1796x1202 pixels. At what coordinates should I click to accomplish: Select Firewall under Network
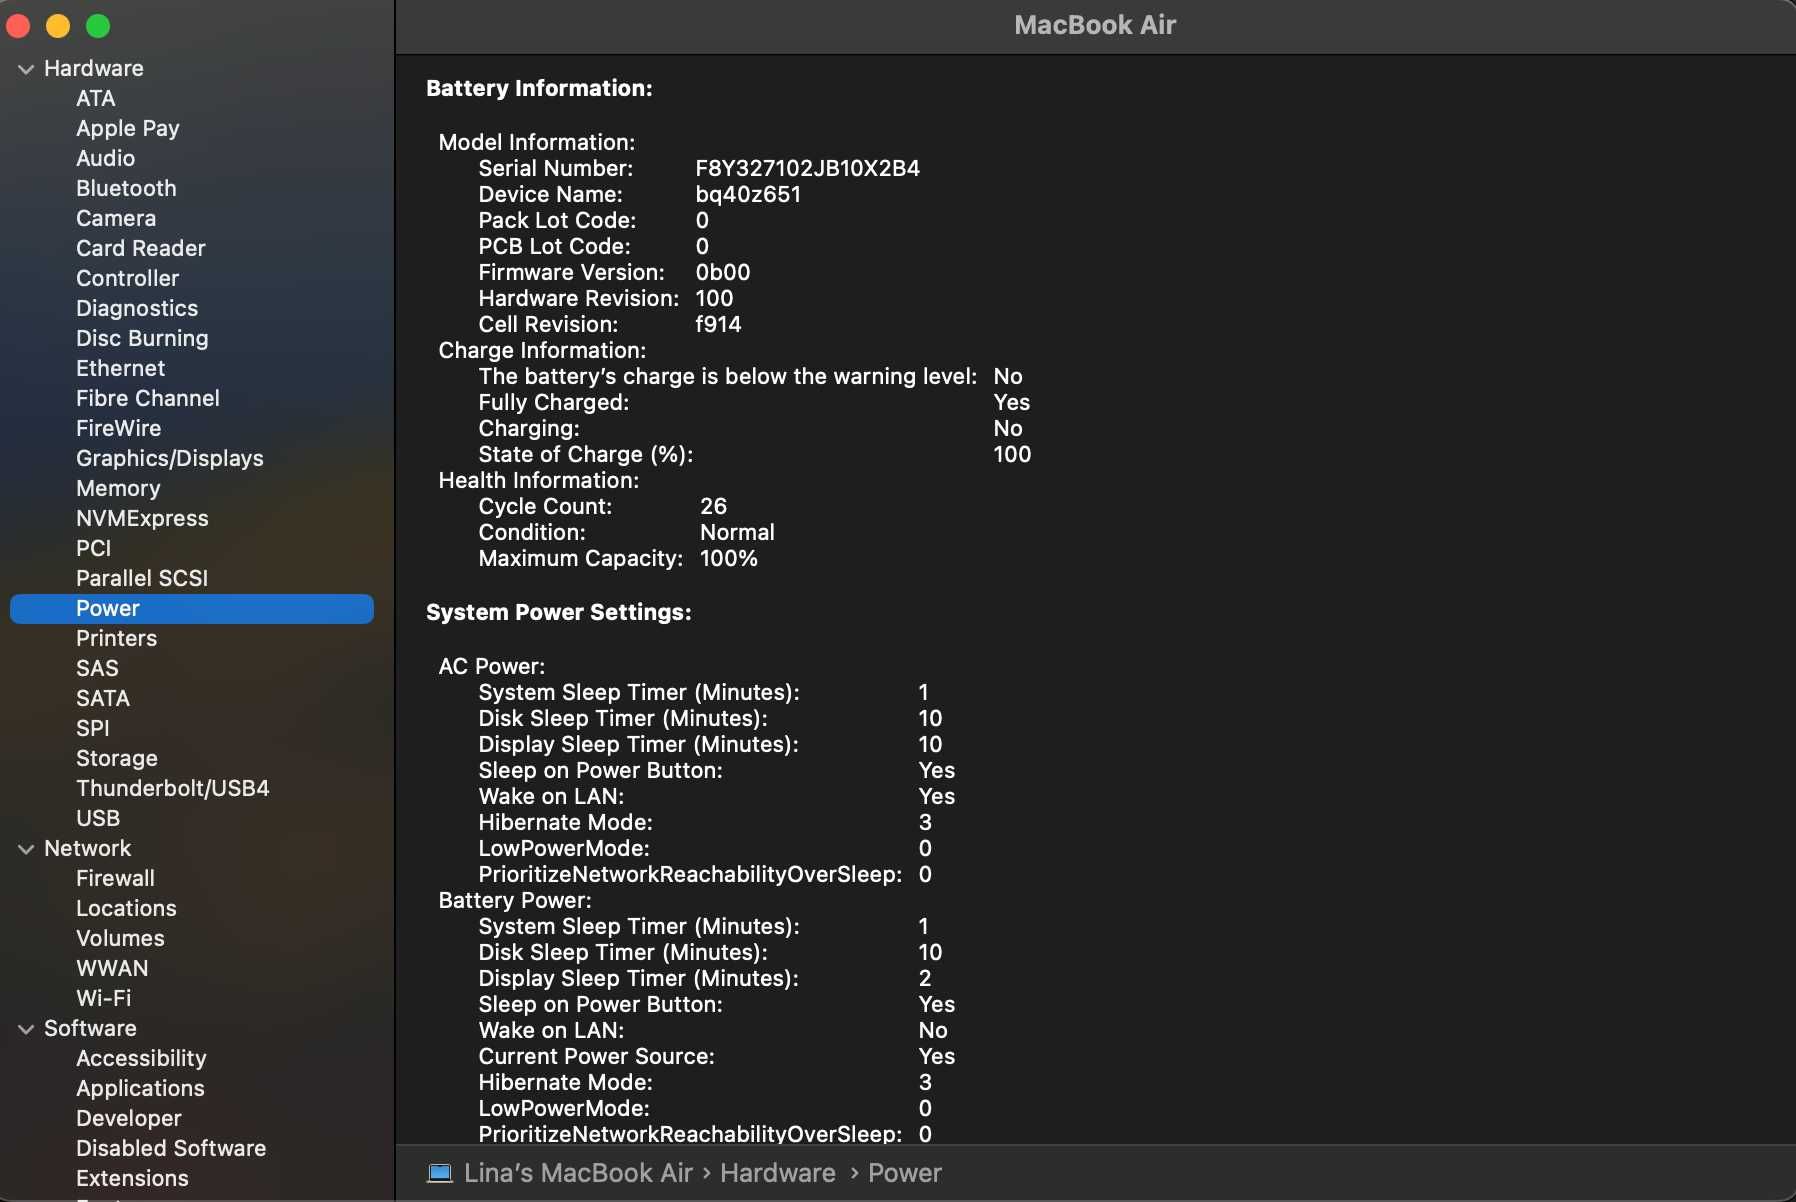pyautogui.click(x=116, y=878)
